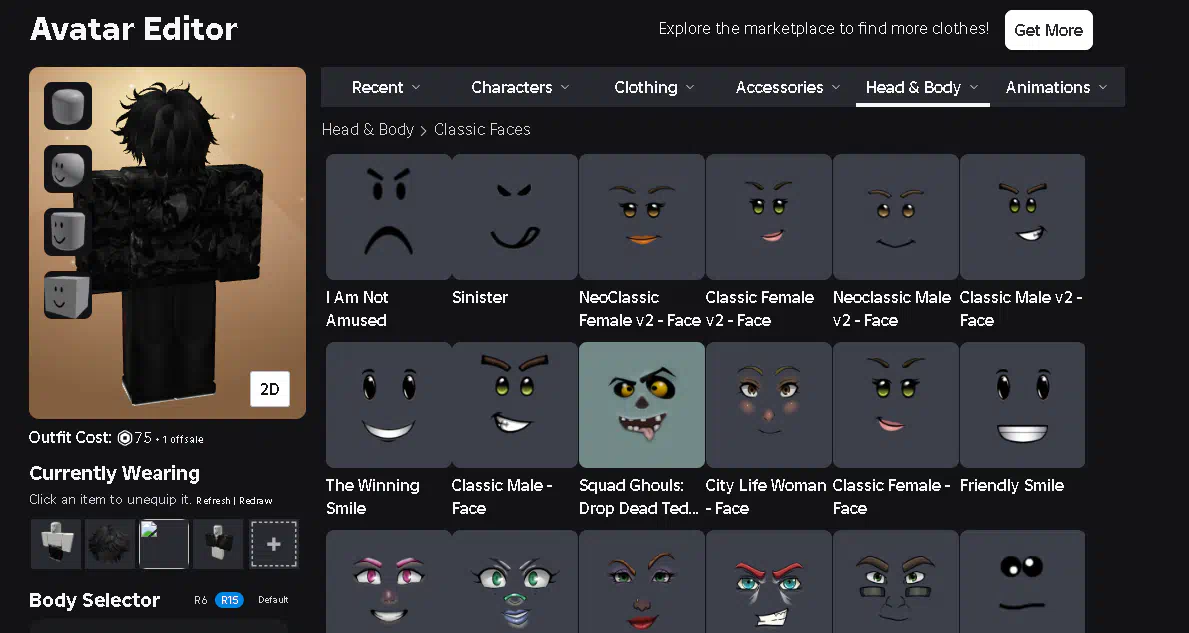Click the 'Classic Female - Face' name text

pyautogui.click(x=892, y=497)
